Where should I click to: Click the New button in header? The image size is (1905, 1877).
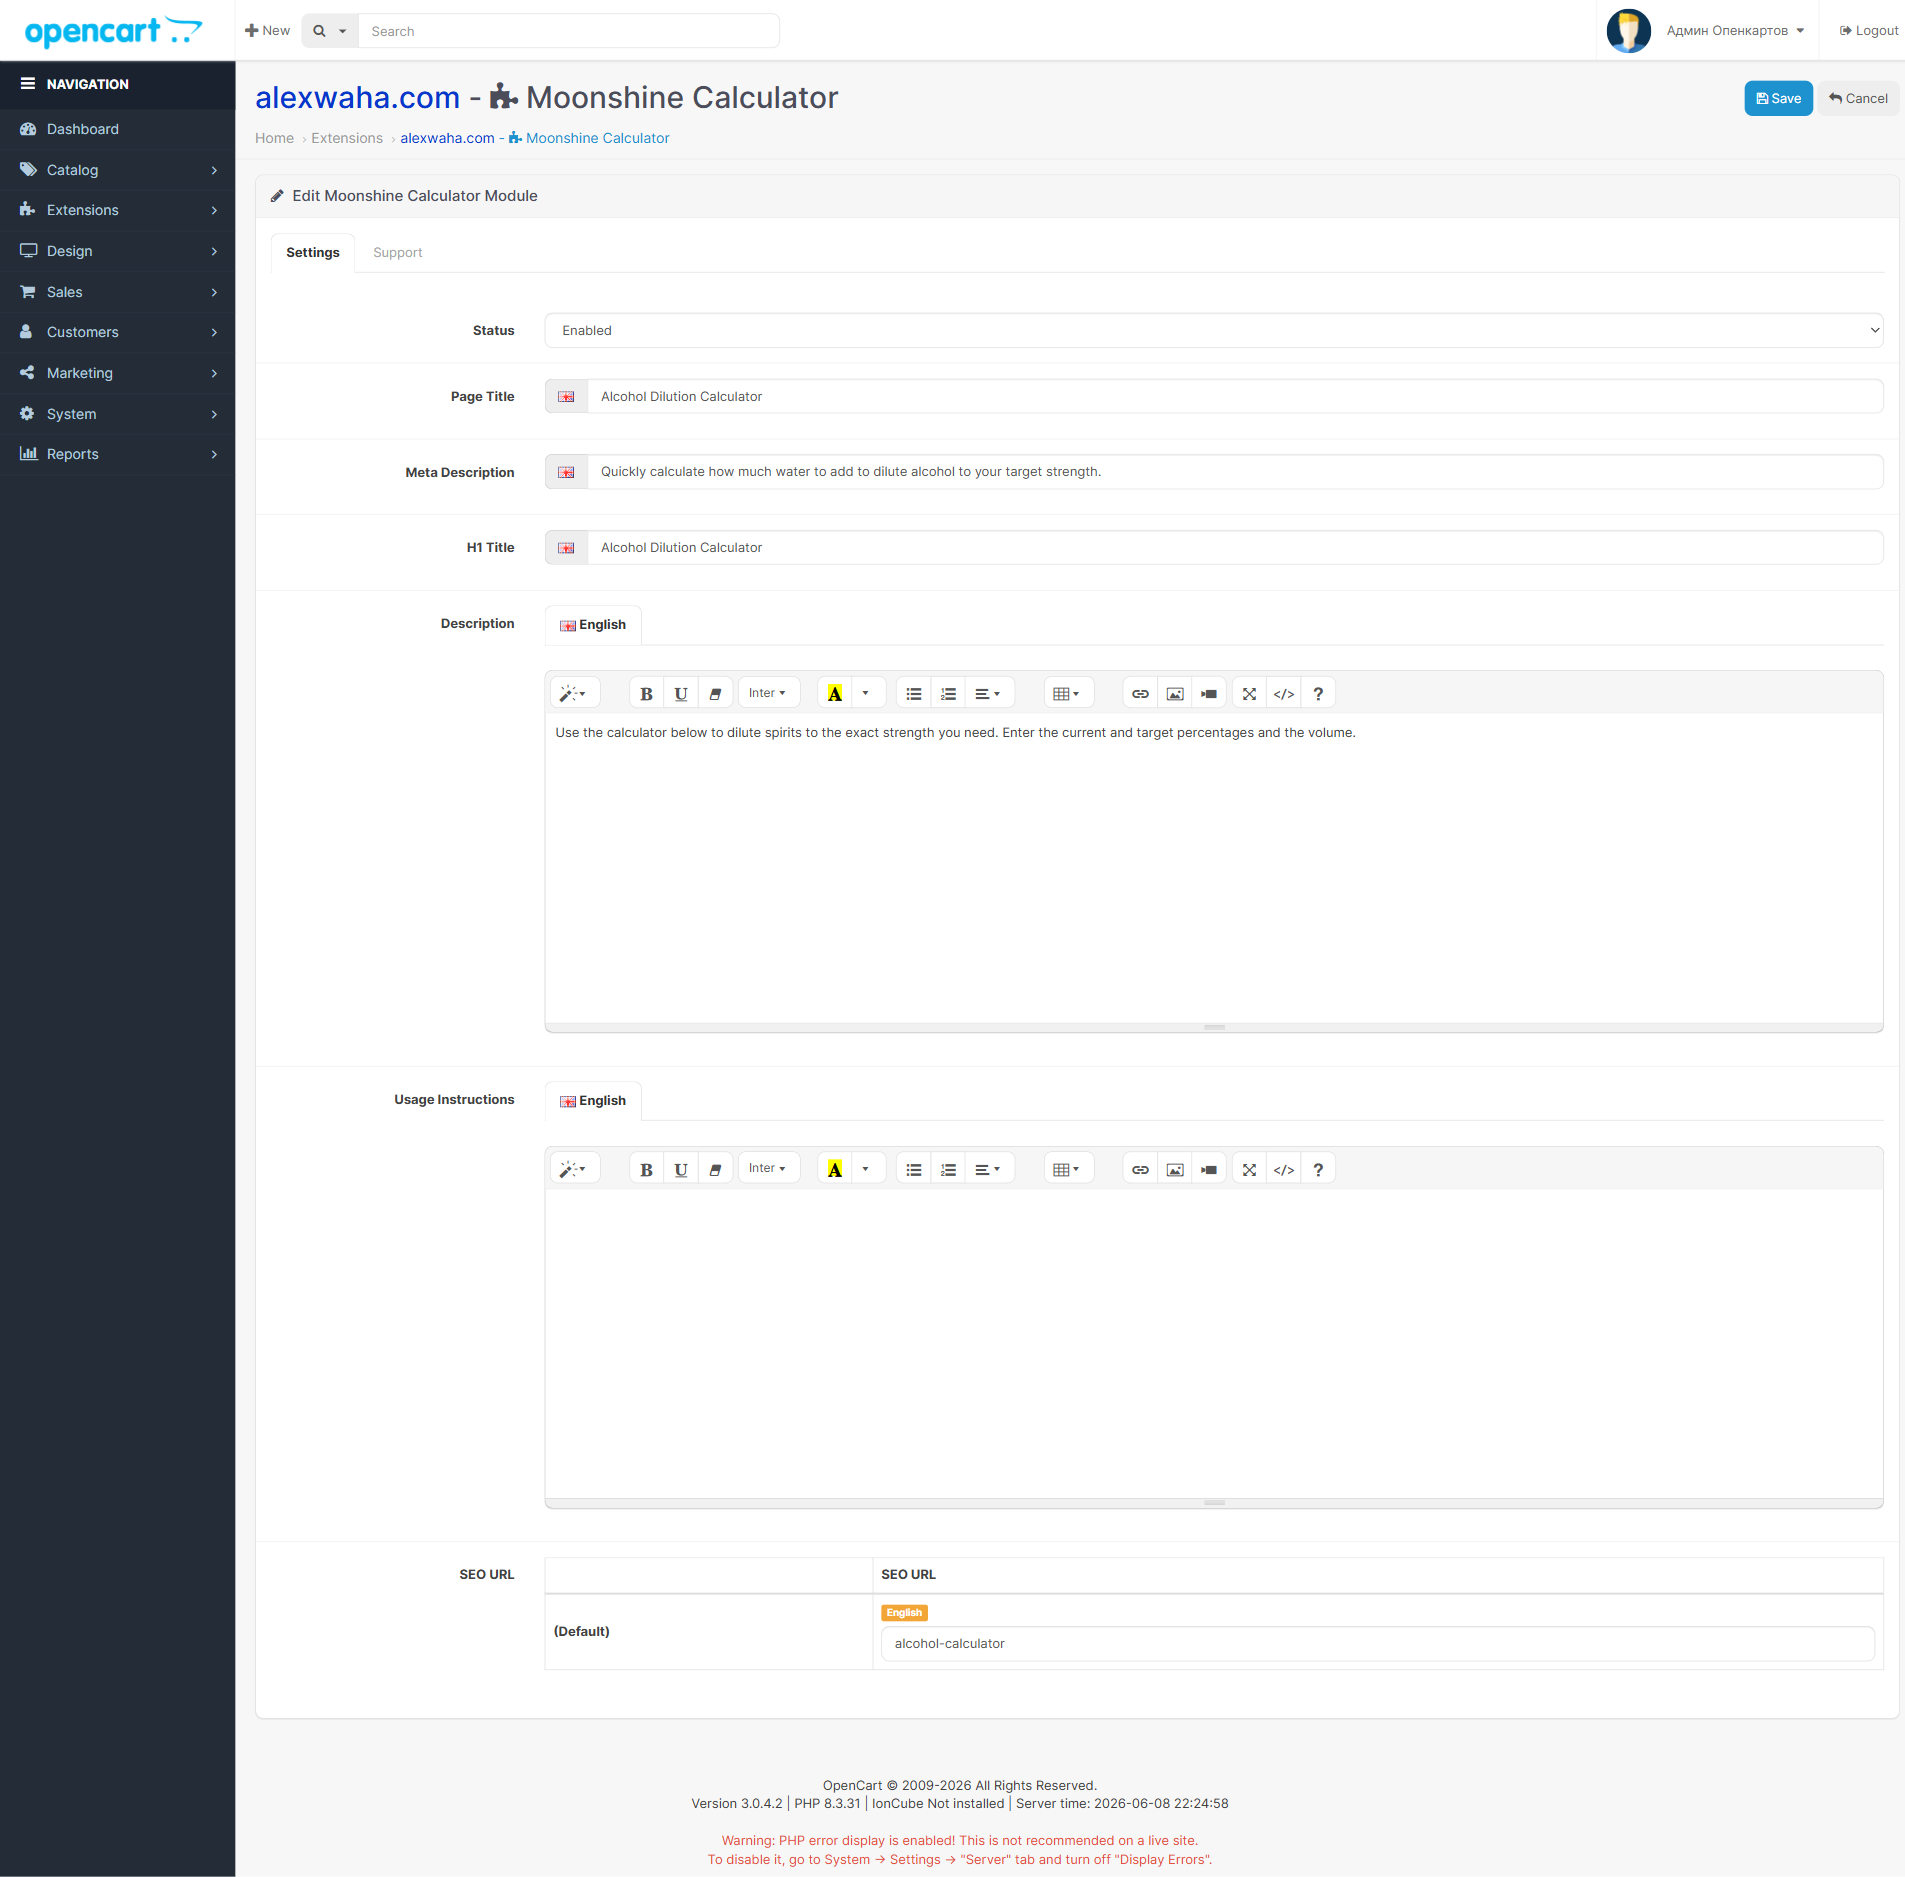[x=268, y=31]
